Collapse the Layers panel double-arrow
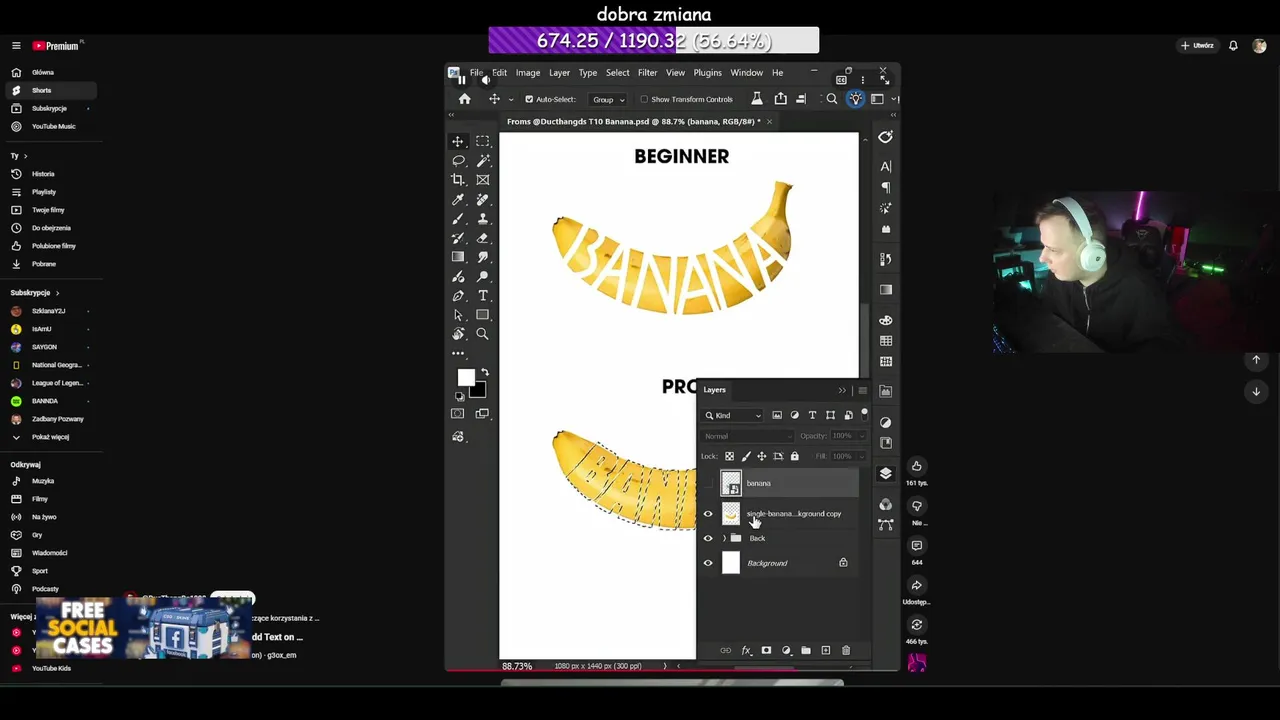 (842, 390)
